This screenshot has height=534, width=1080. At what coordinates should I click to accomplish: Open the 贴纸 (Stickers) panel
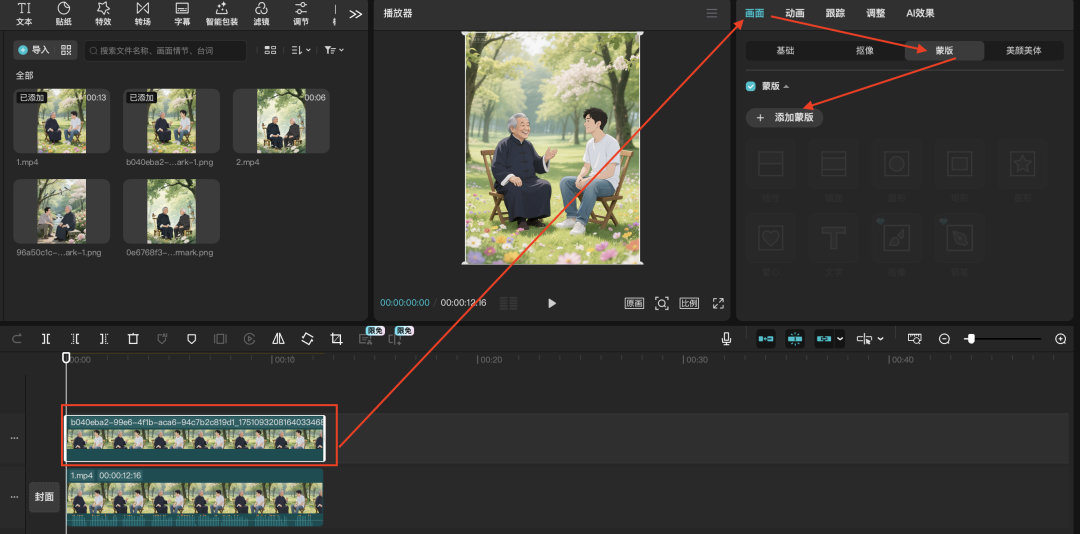pos(64,13)
